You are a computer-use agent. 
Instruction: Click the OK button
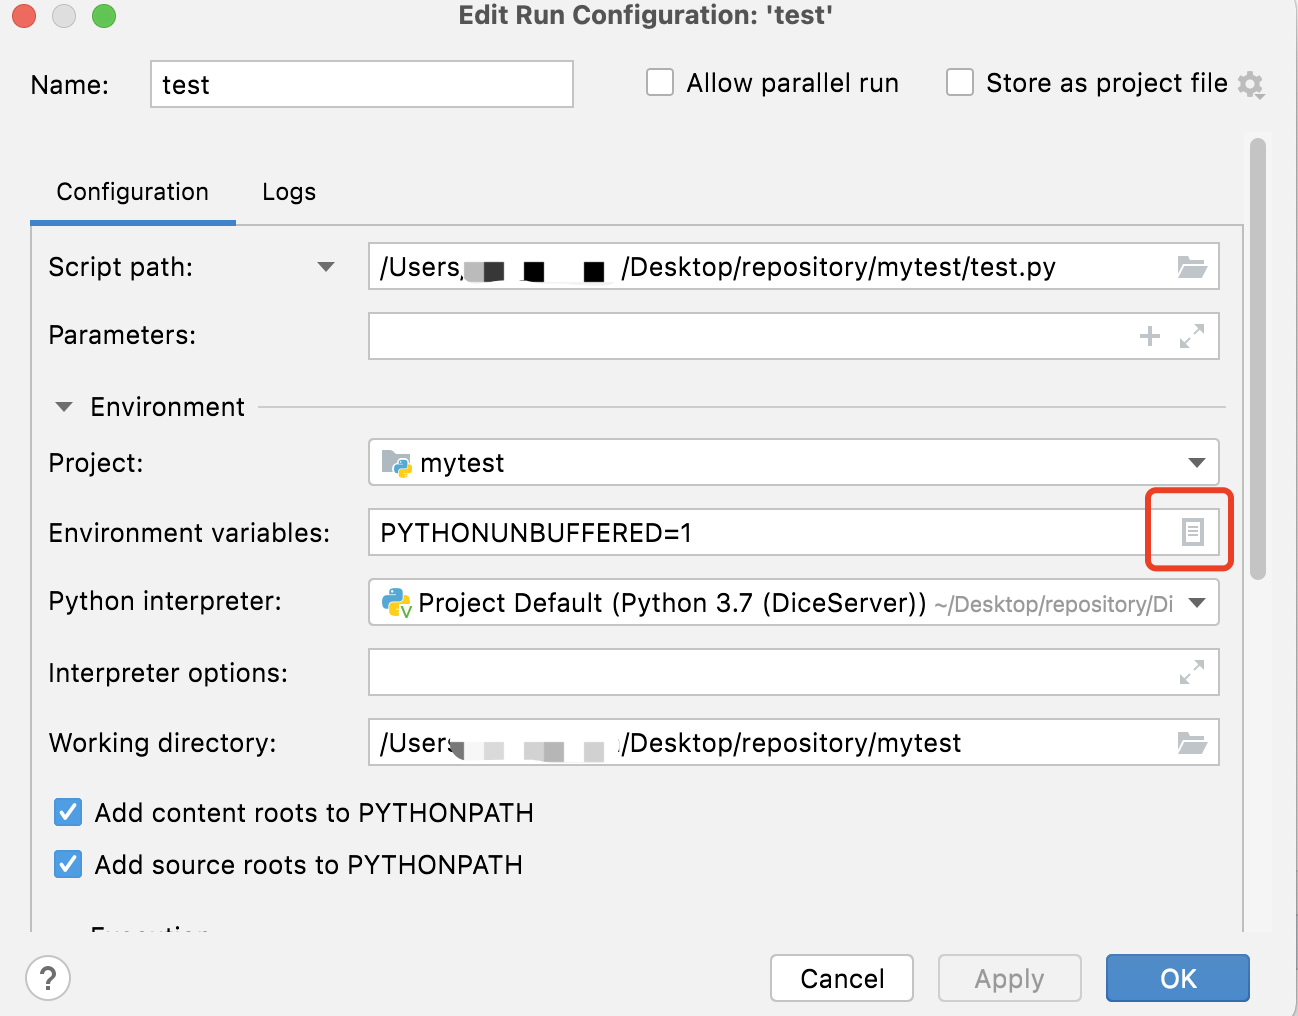pos(1177,978)
